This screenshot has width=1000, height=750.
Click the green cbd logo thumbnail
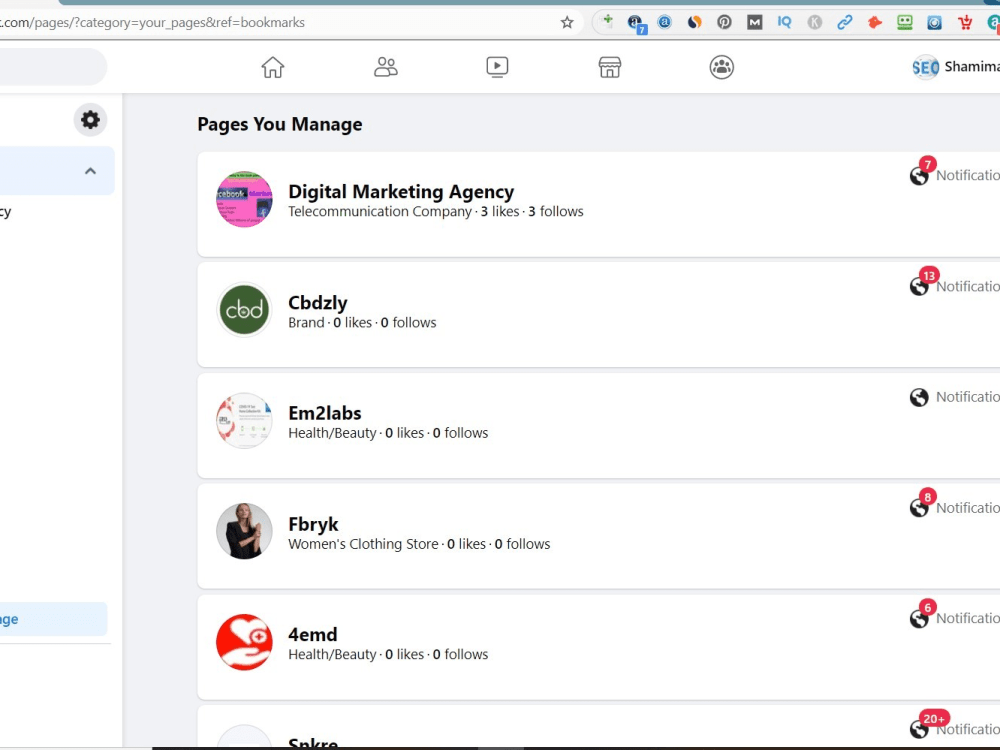click(244, 310)
